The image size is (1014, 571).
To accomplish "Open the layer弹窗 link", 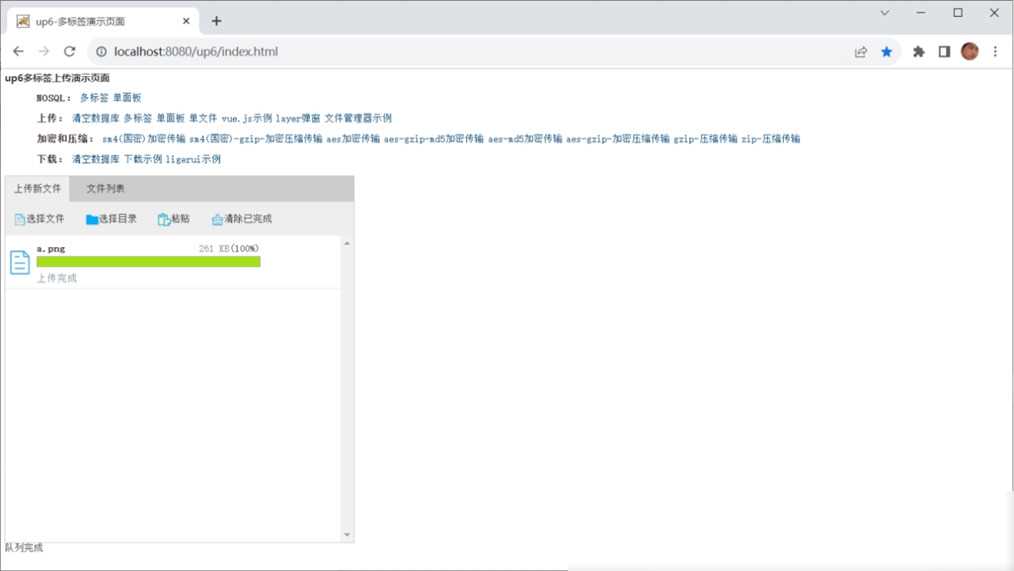I will click(x=298, y=118).
